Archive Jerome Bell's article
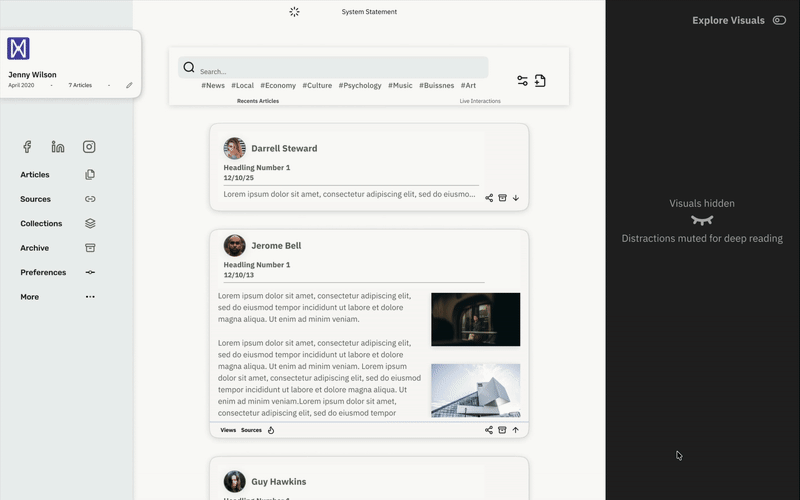The image size is (800, 500). [x=502, y=430]
